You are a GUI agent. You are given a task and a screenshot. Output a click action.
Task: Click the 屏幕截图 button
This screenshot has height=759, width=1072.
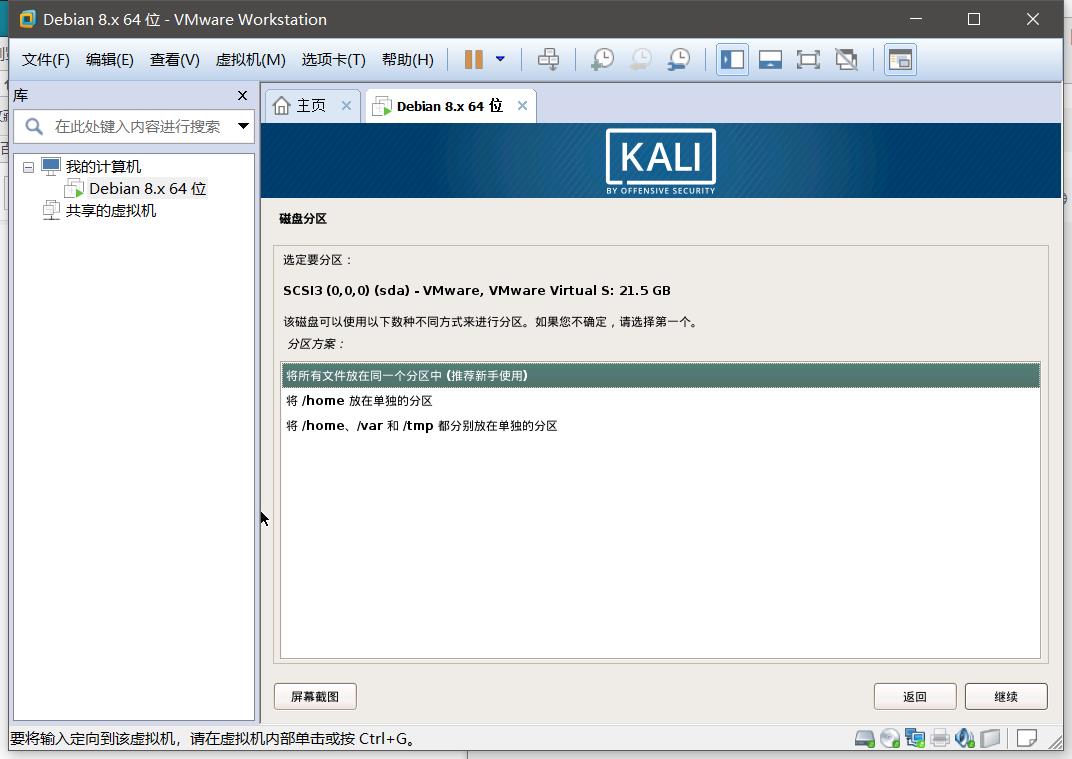pyautogui.click(x=315, y=696)
